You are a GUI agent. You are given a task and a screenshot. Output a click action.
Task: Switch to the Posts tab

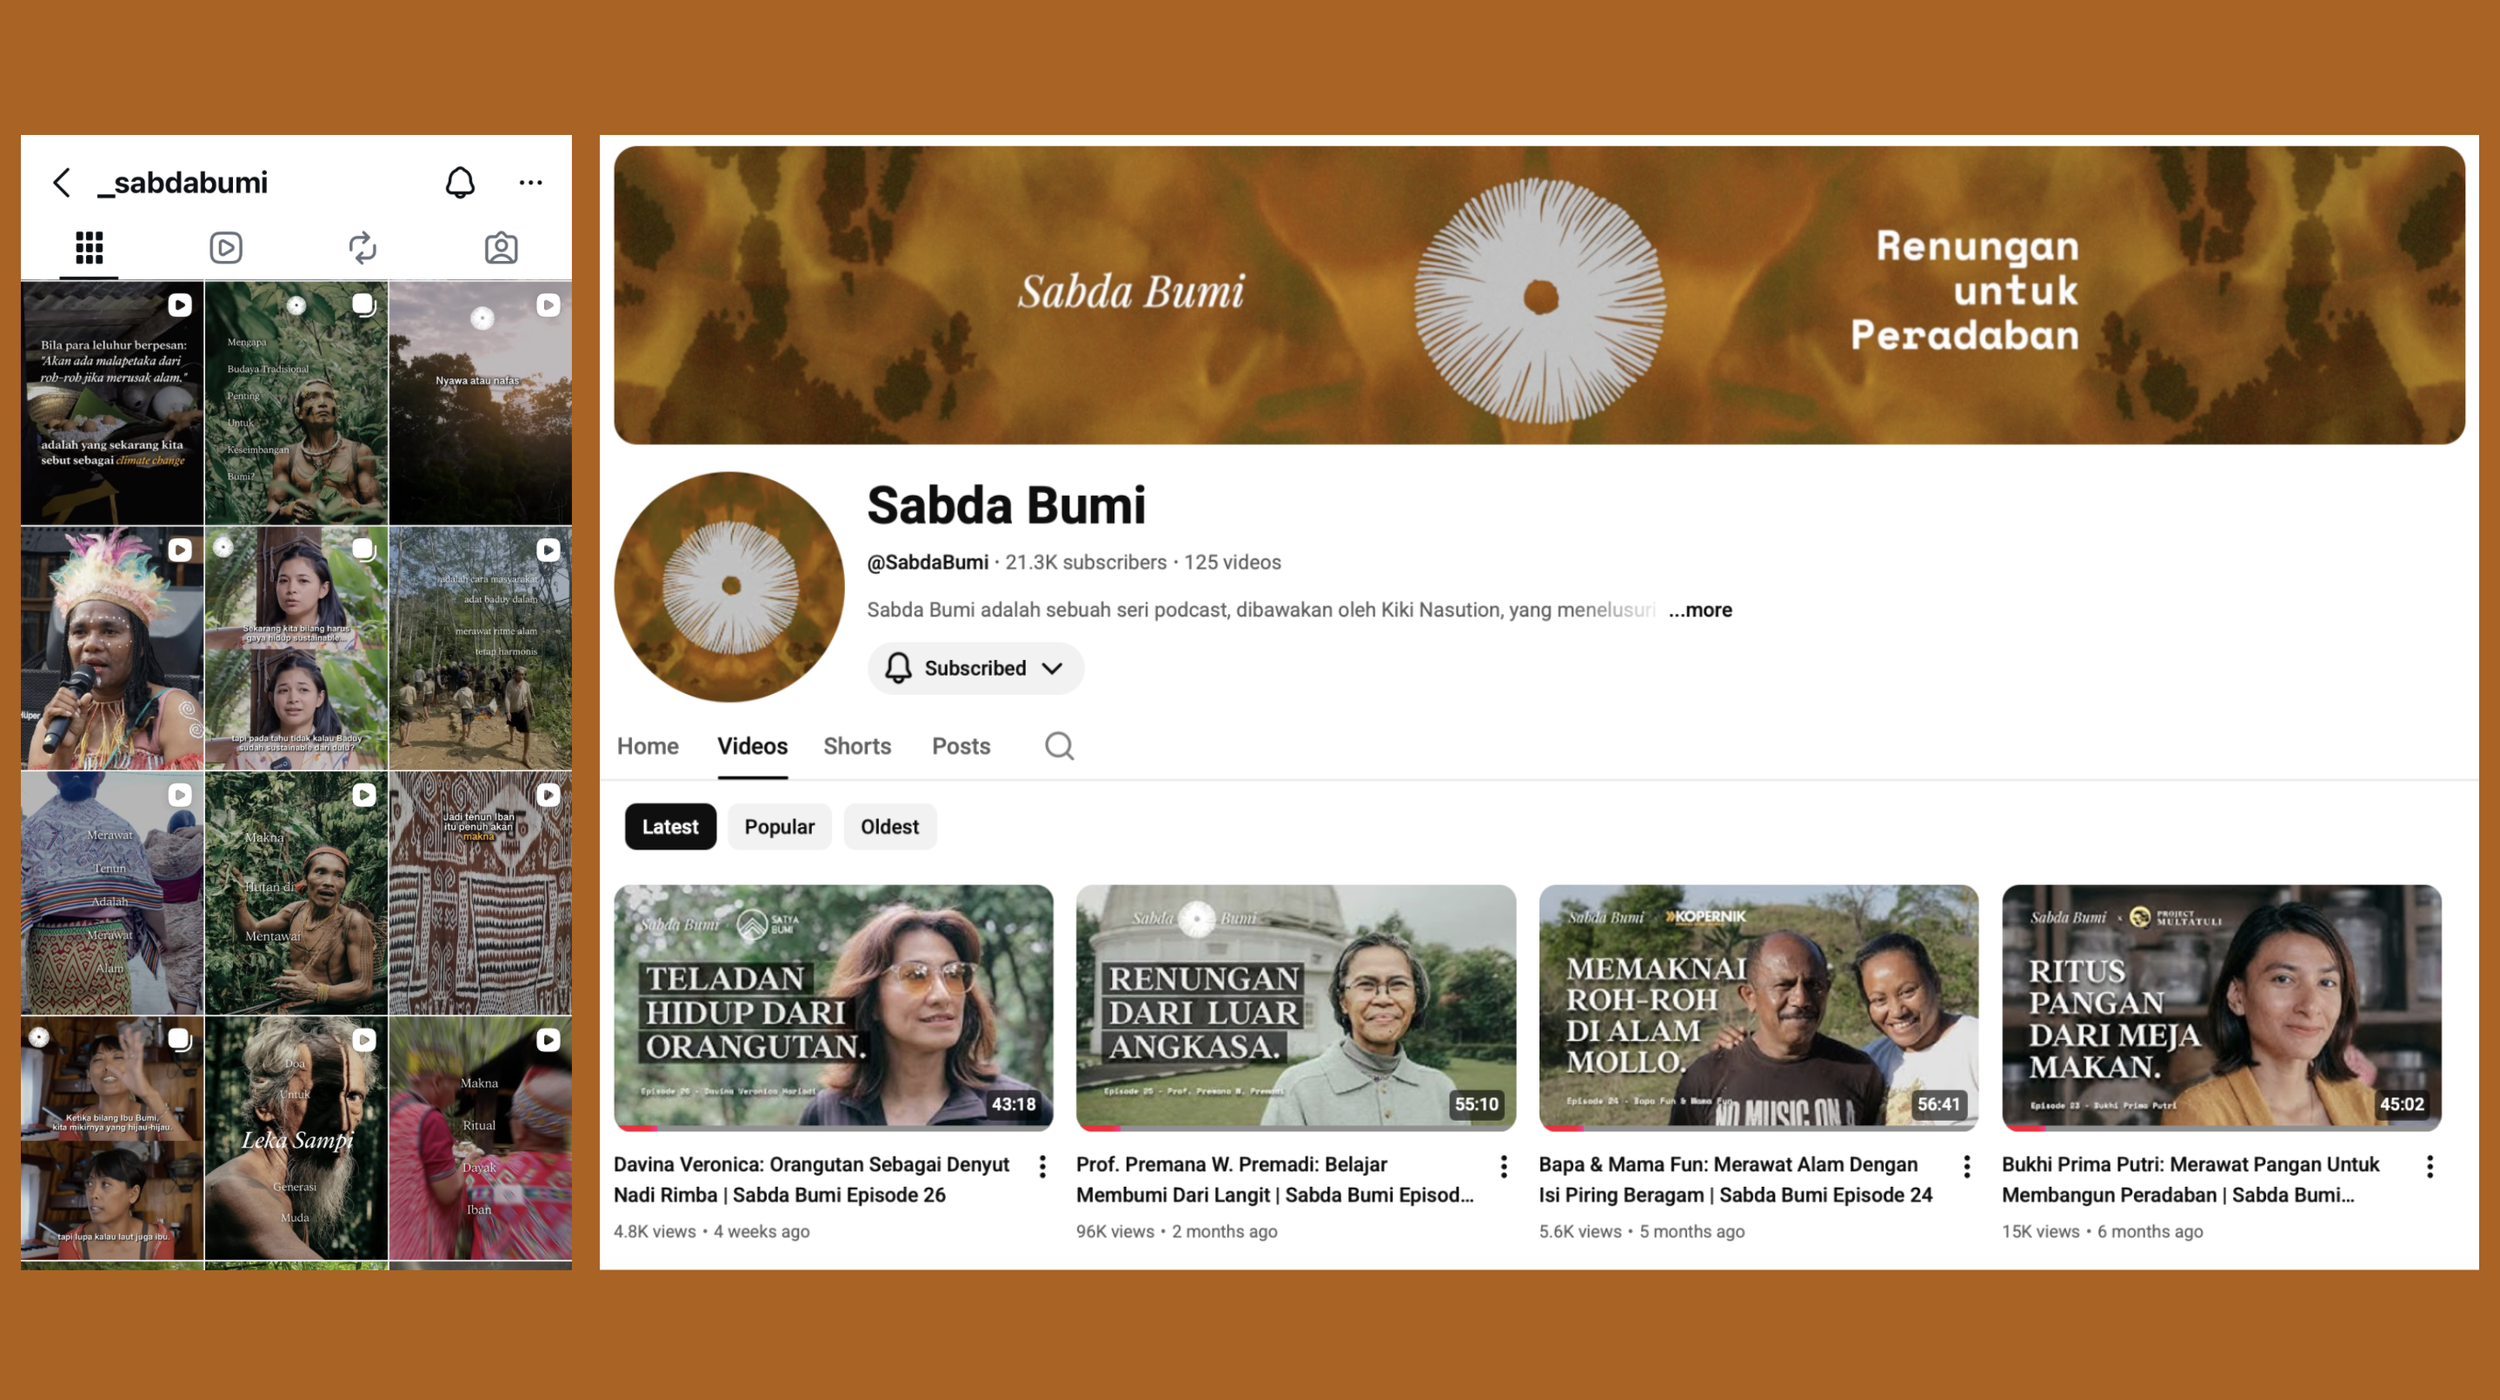tap(961, 745)
